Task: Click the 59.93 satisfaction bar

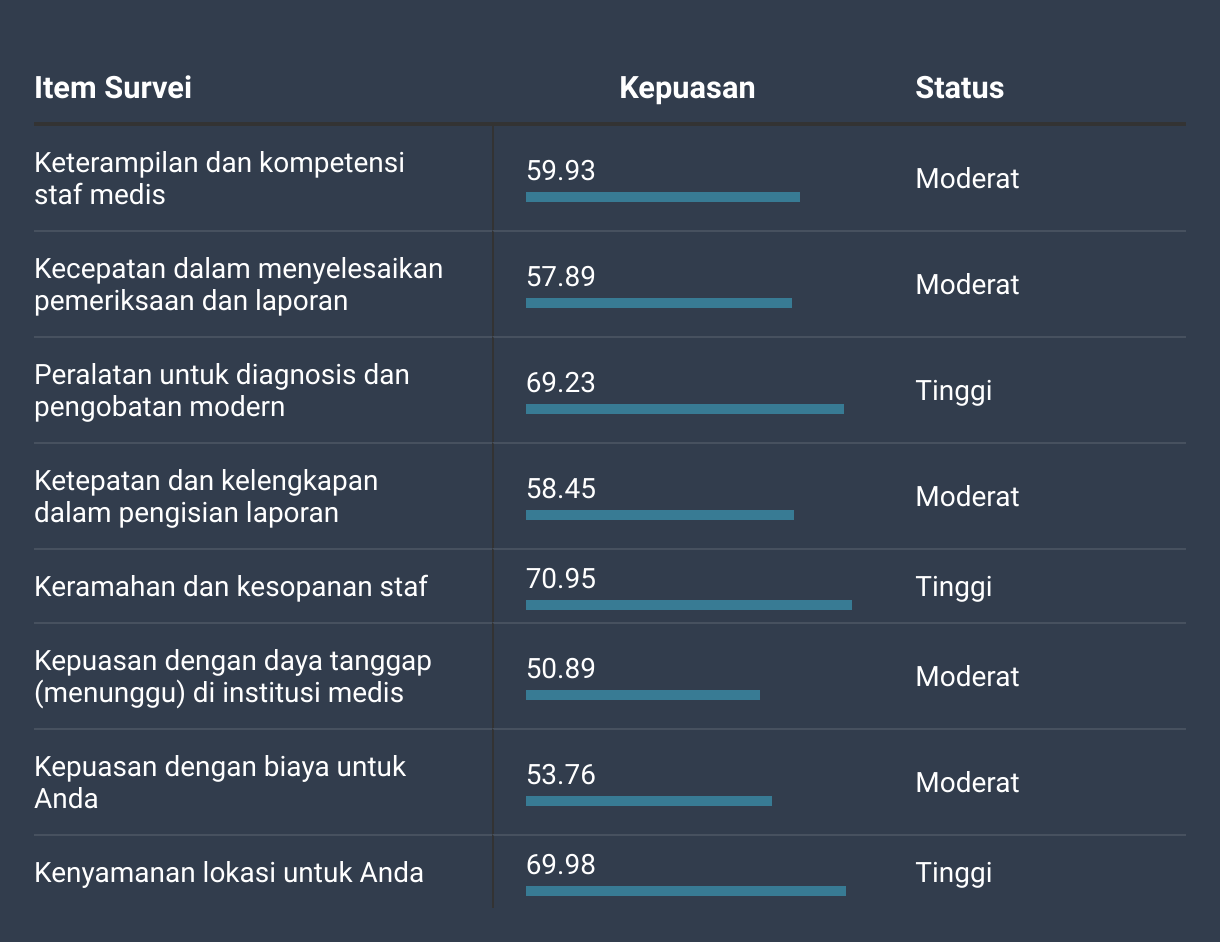Action: 663,197
